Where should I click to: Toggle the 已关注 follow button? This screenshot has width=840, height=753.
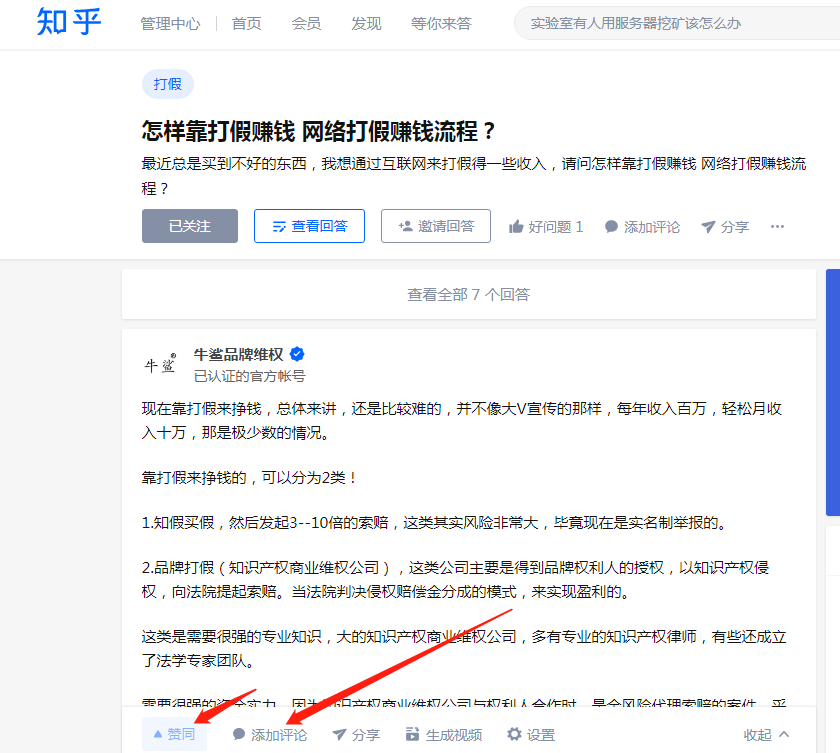tap(190, 226)
